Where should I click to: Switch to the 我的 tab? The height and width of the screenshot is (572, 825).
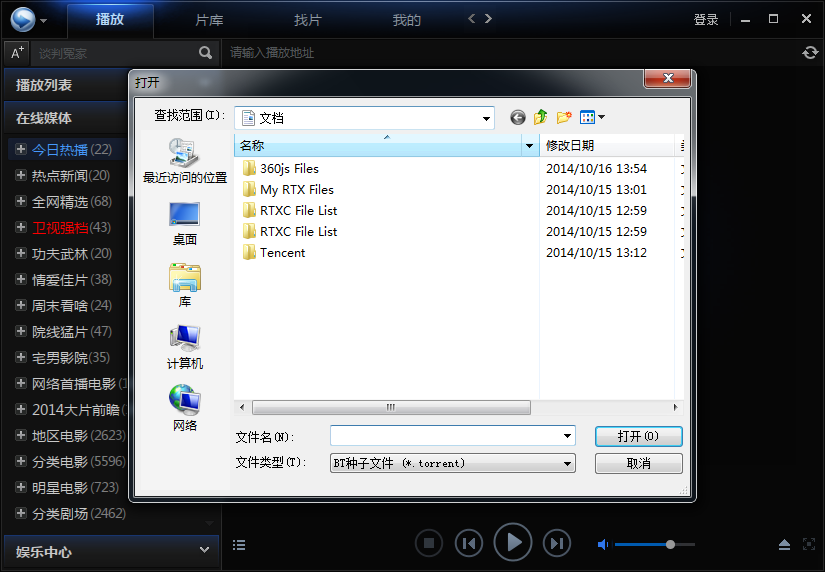(406, 20)
